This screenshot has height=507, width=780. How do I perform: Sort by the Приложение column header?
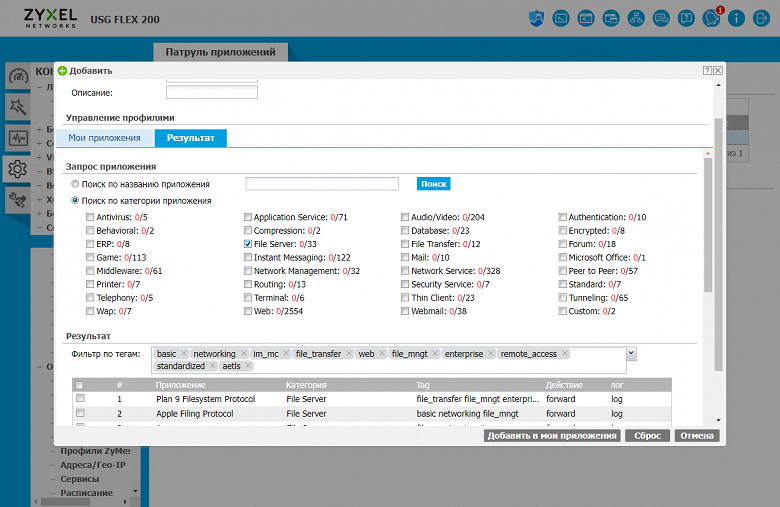181,385
